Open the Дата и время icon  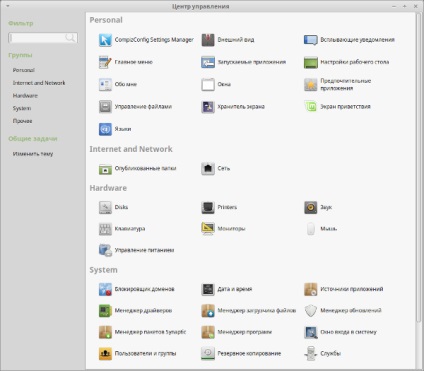208,289
